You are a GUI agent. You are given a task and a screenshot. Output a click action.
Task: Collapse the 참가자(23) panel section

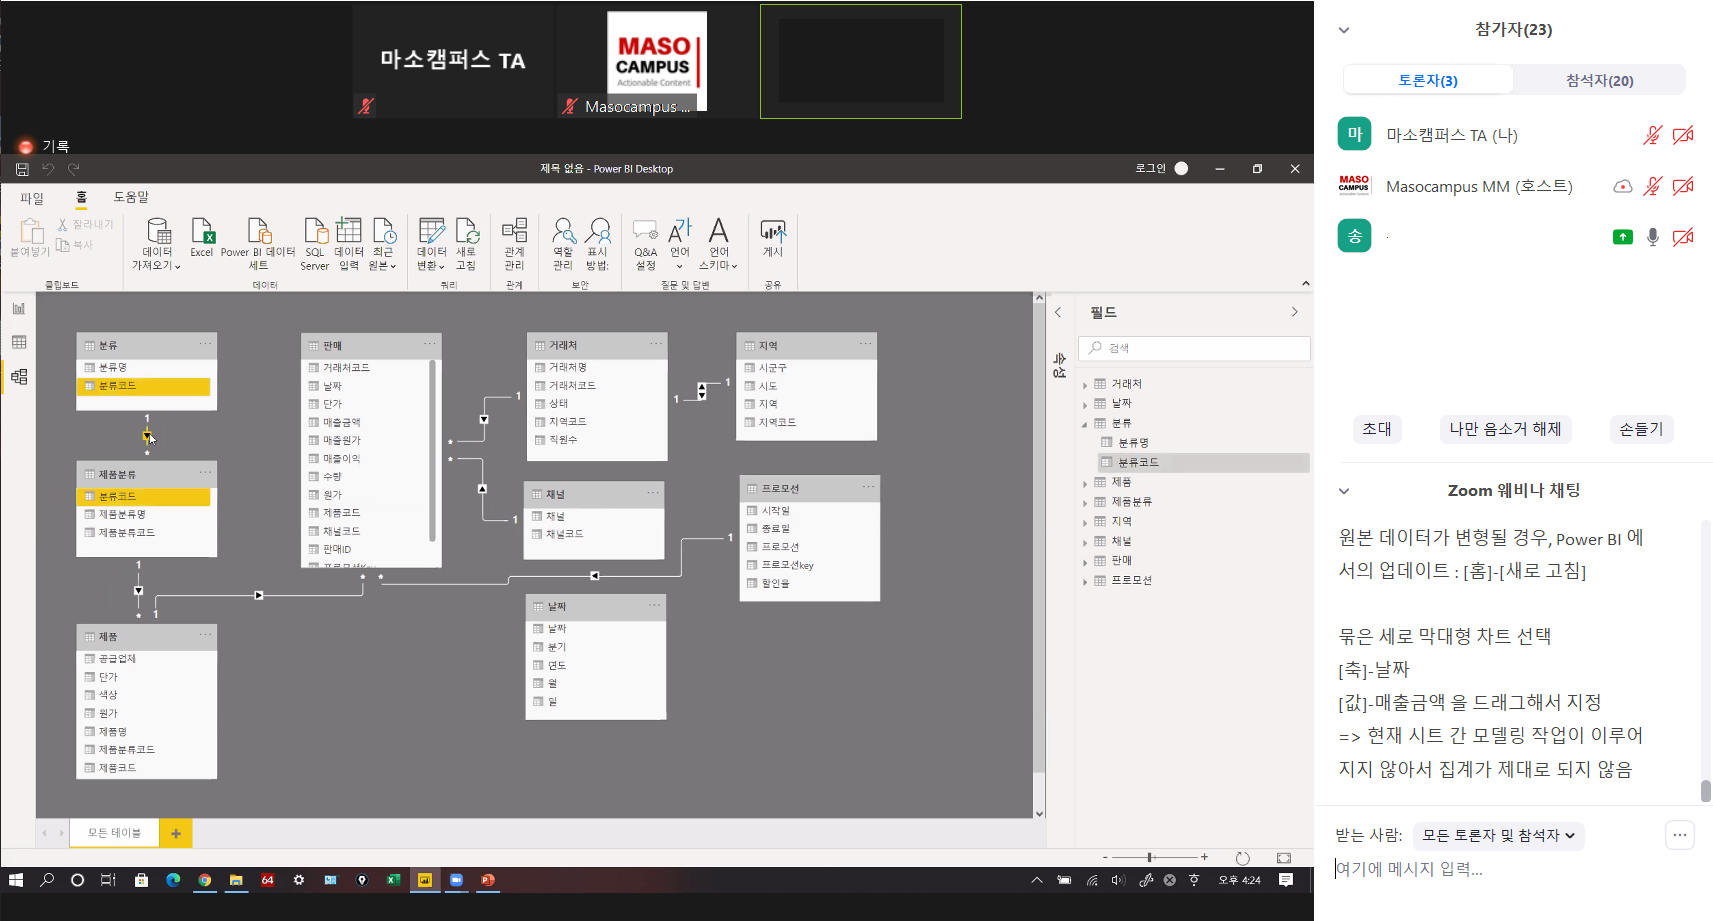click(x=1344, y=30)
